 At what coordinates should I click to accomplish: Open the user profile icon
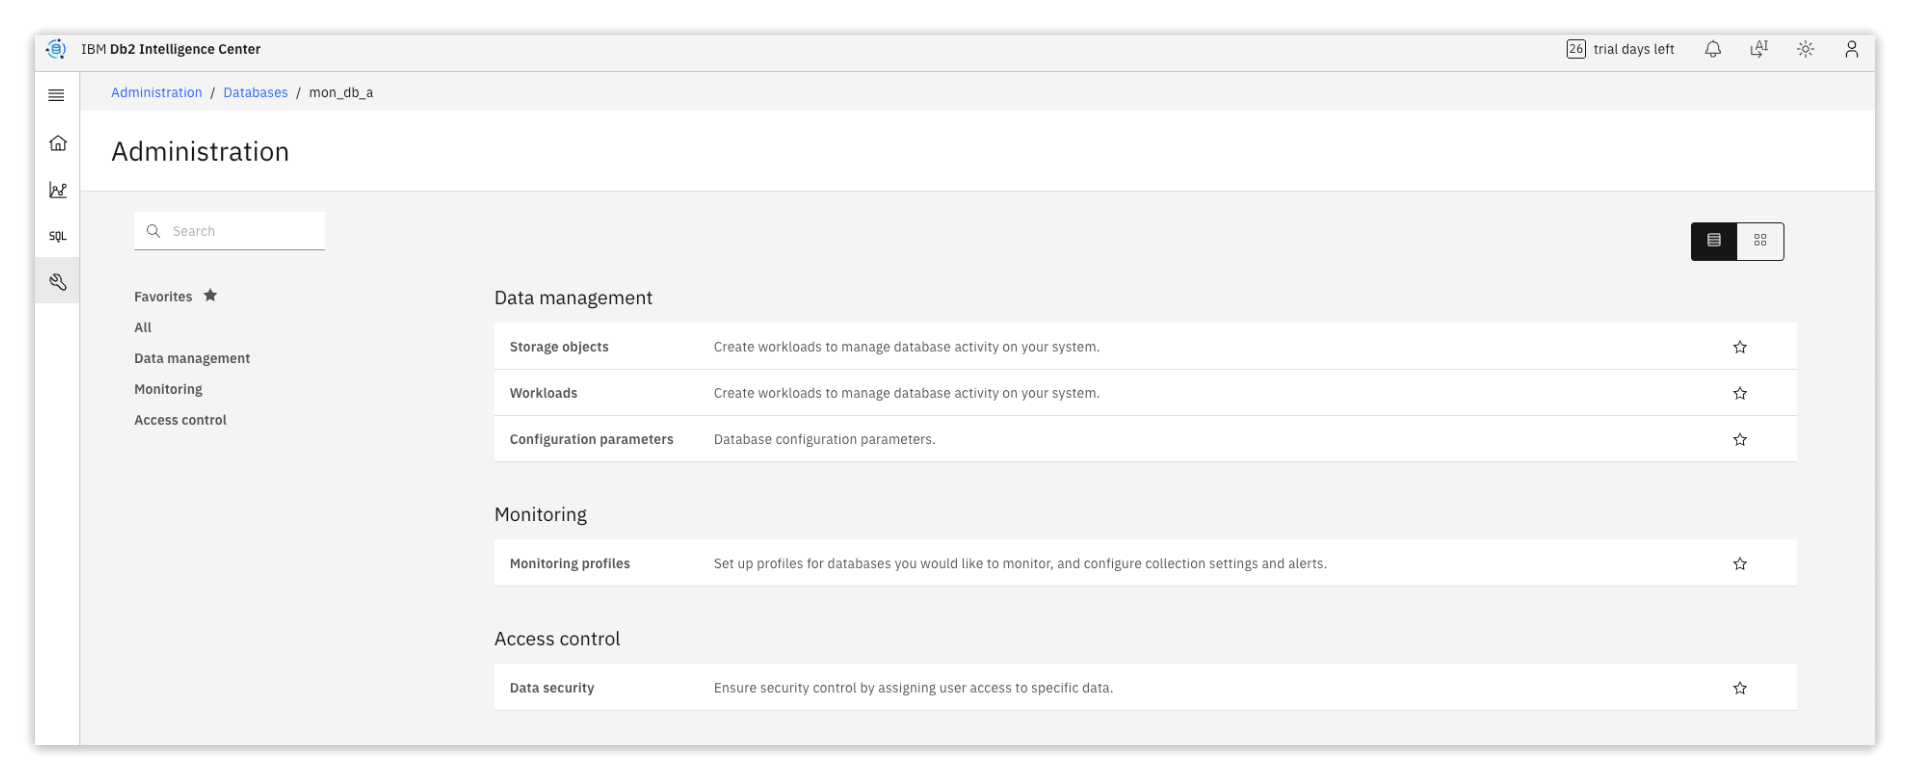click(x=1851, y=49)
